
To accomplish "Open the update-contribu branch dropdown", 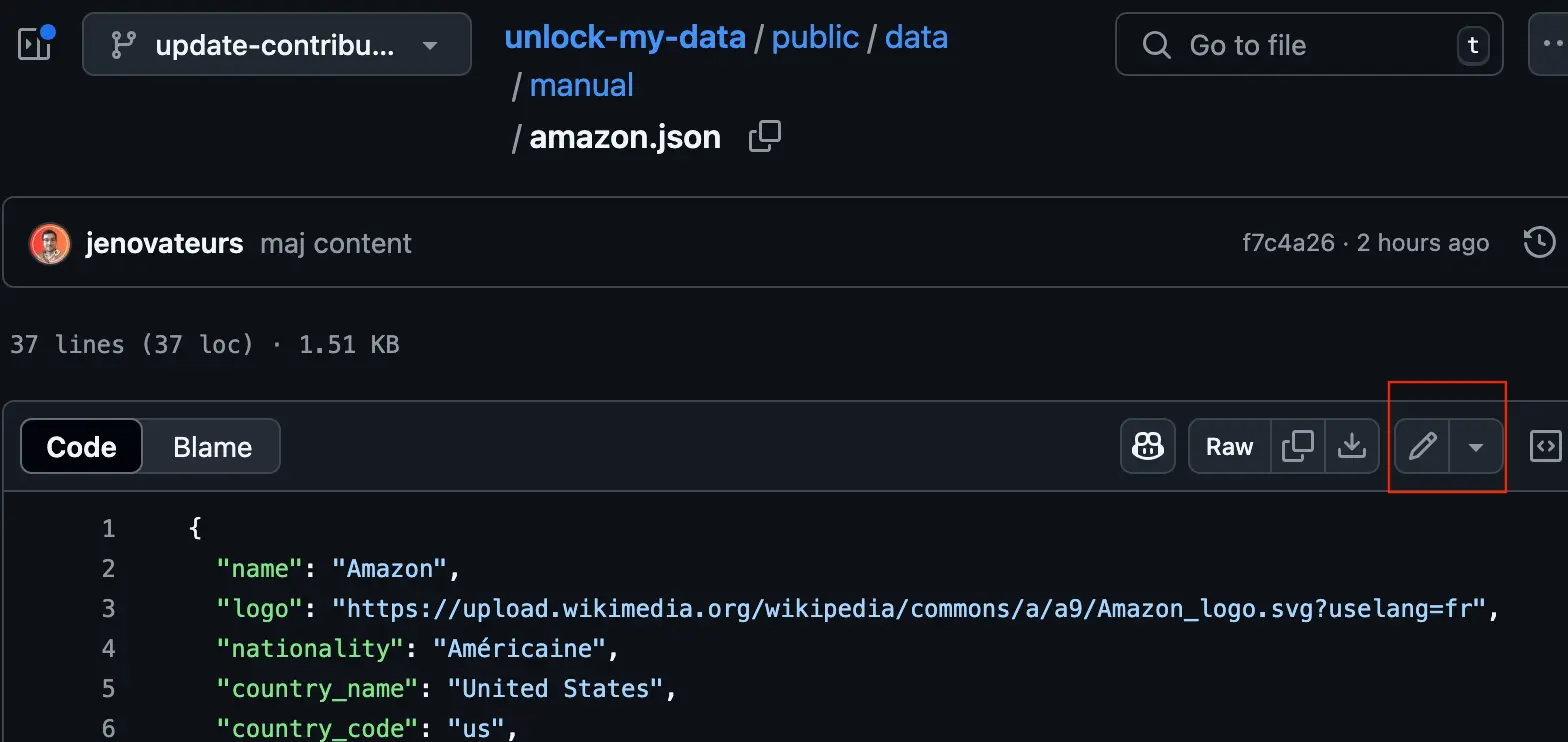I will 276,45.
